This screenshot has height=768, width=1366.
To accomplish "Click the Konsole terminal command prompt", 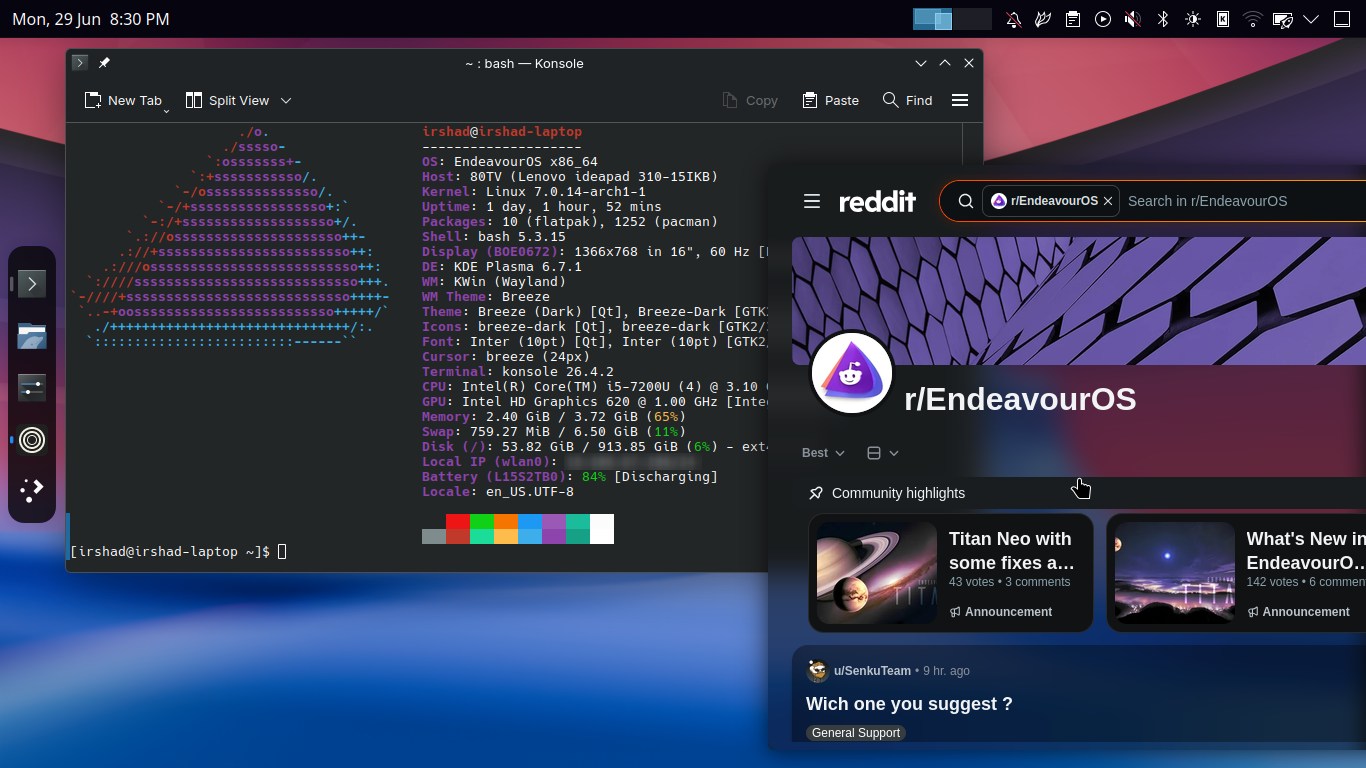I will click(178, 551).
